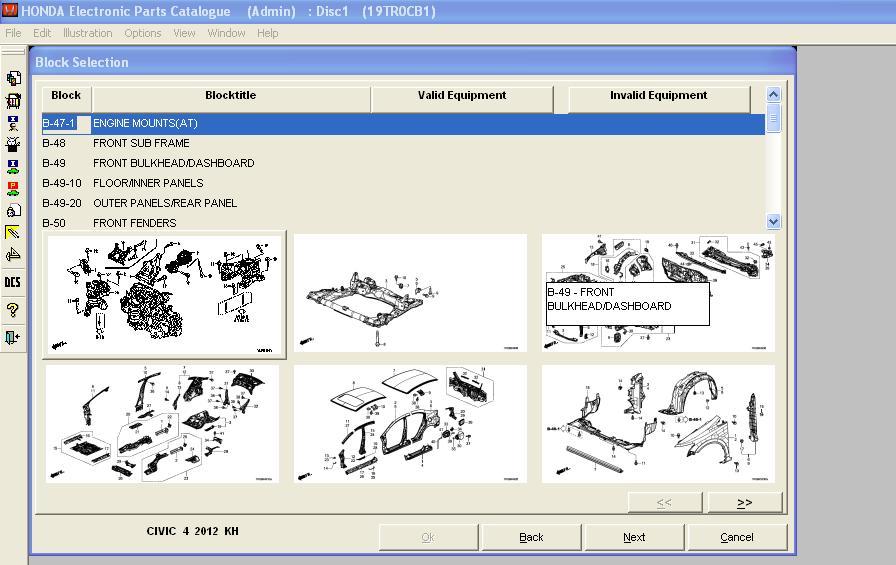Image resolution: width=896 pixels, height=565 pixels.
Task: Open the Help menu
Action: tap(267, 33)
